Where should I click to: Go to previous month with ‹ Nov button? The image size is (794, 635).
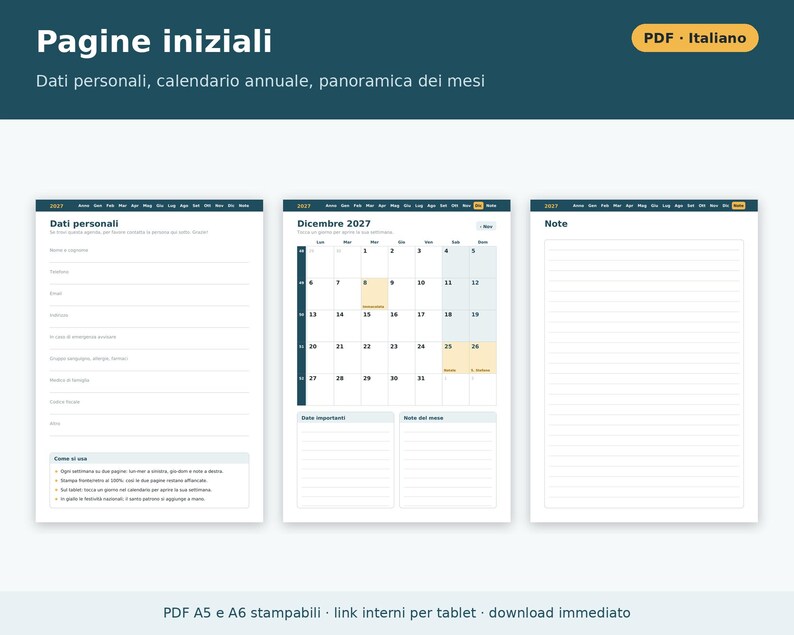pos(486,226)
